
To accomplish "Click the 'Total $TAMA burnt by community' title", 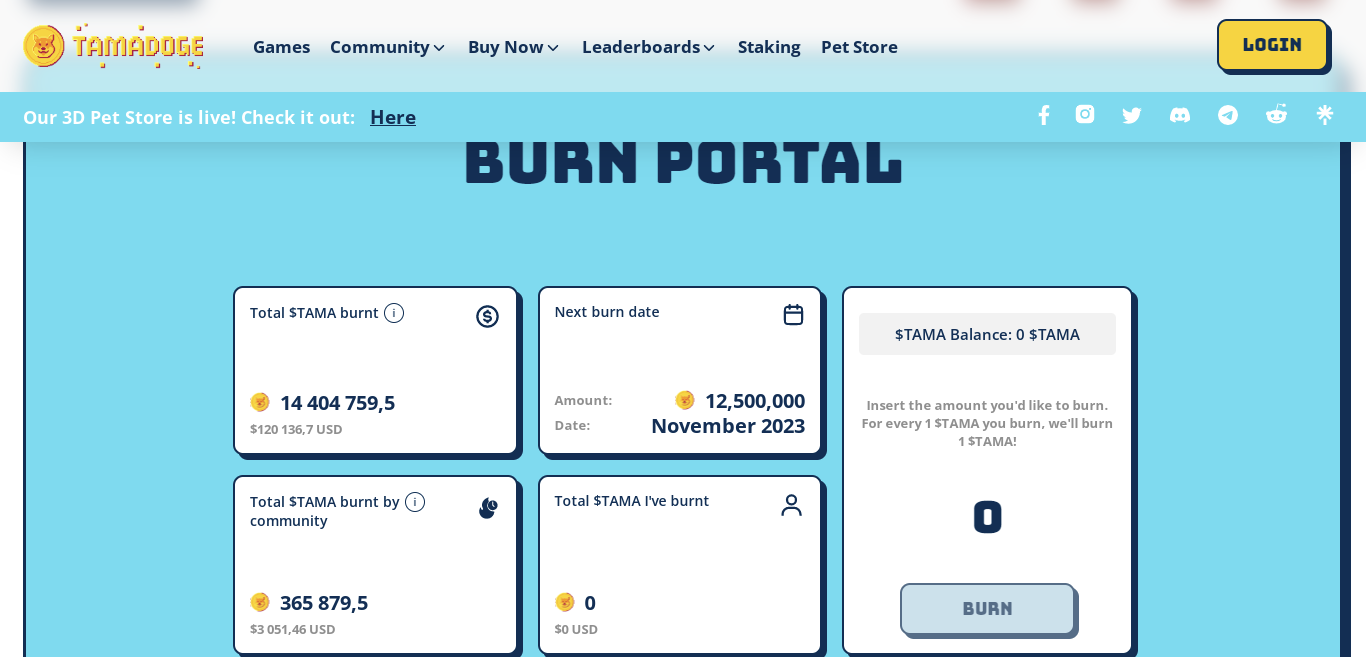I will pos(324,511).
